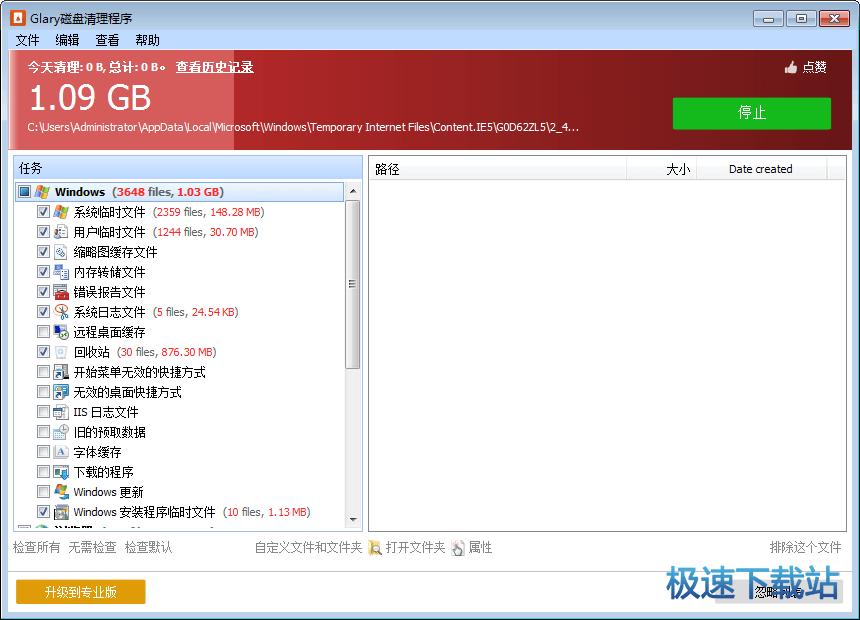Toggle the Windows group checkbox
Screen dimensions: 860x620
[25, 192]
